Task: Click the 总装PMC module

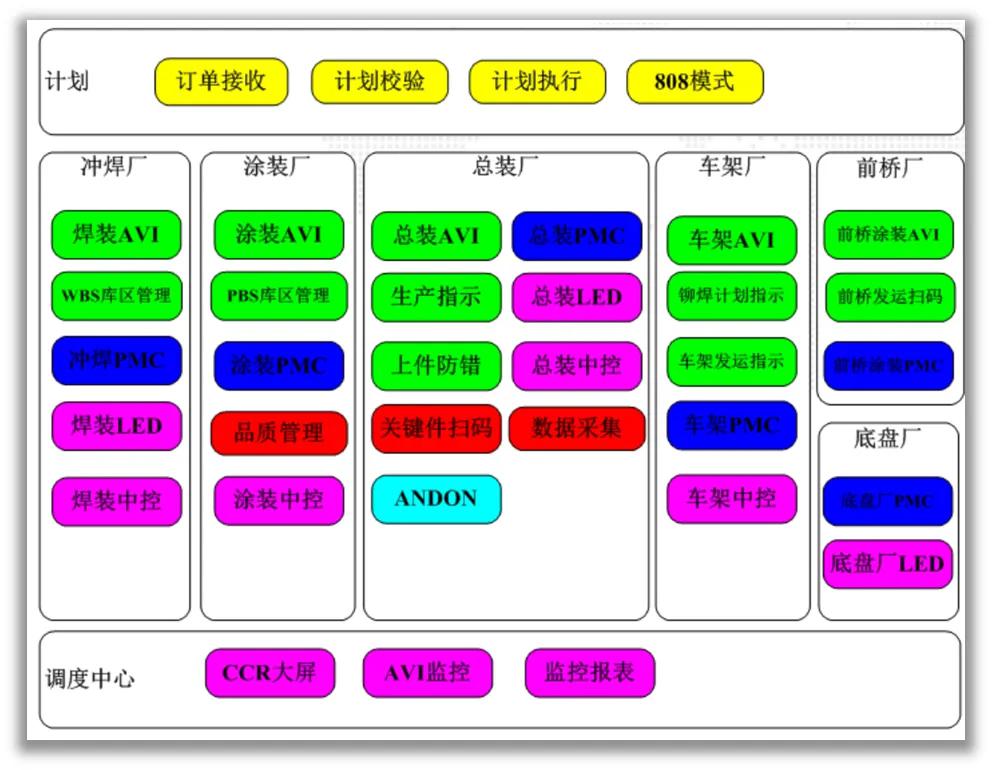Action: point(578,236)
